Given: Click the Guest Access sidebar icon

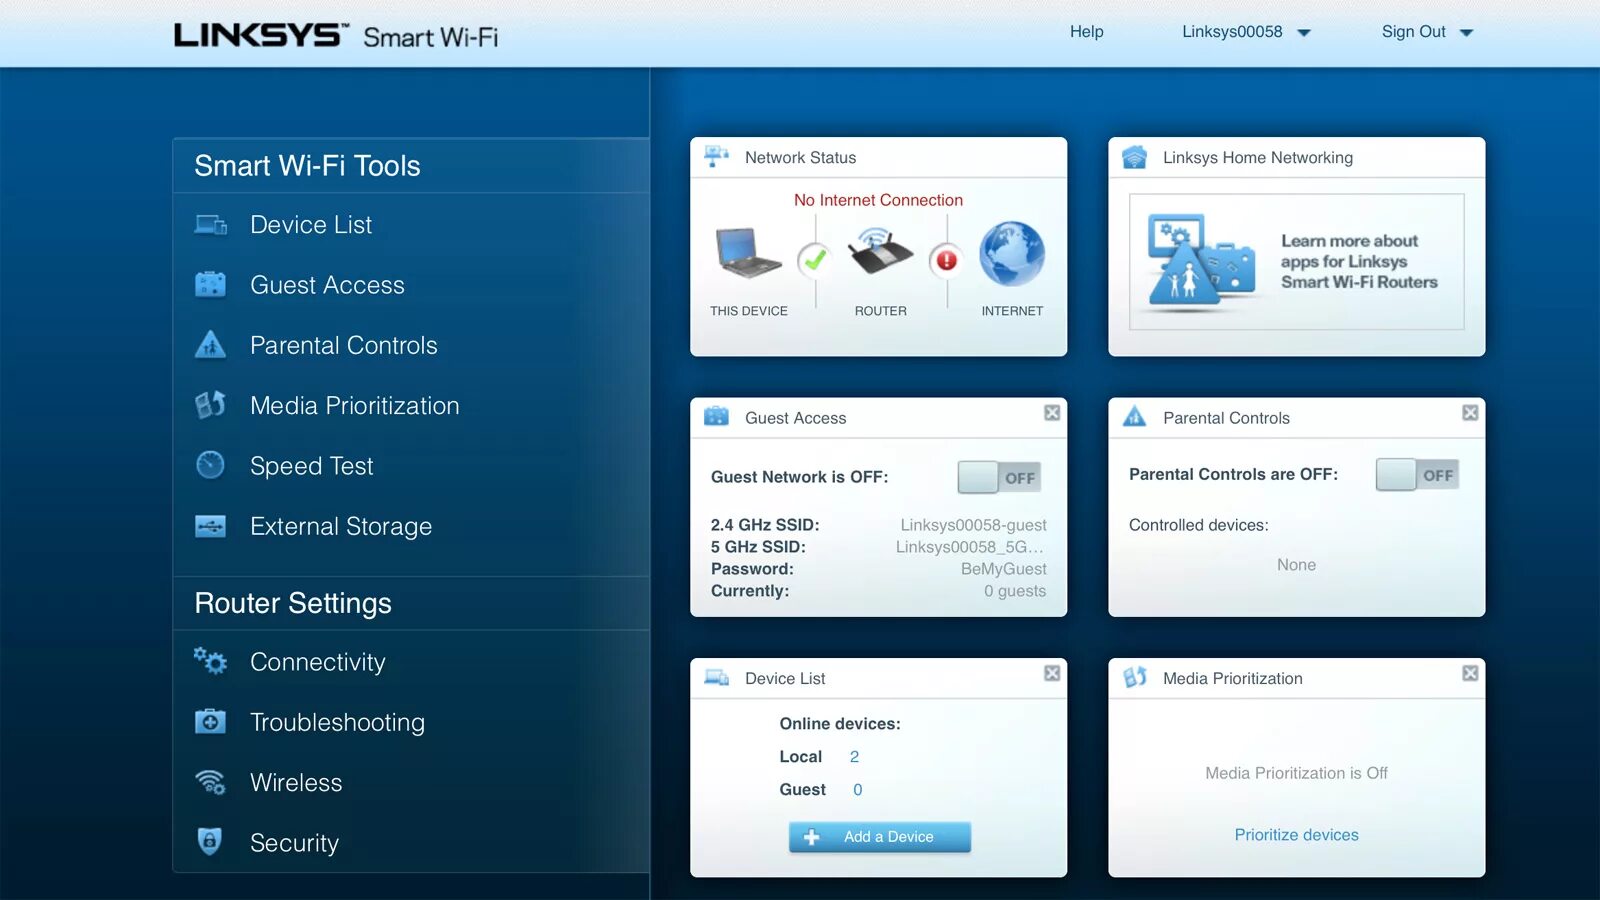Looking at the screenshot, I should (x=210, y=285).
